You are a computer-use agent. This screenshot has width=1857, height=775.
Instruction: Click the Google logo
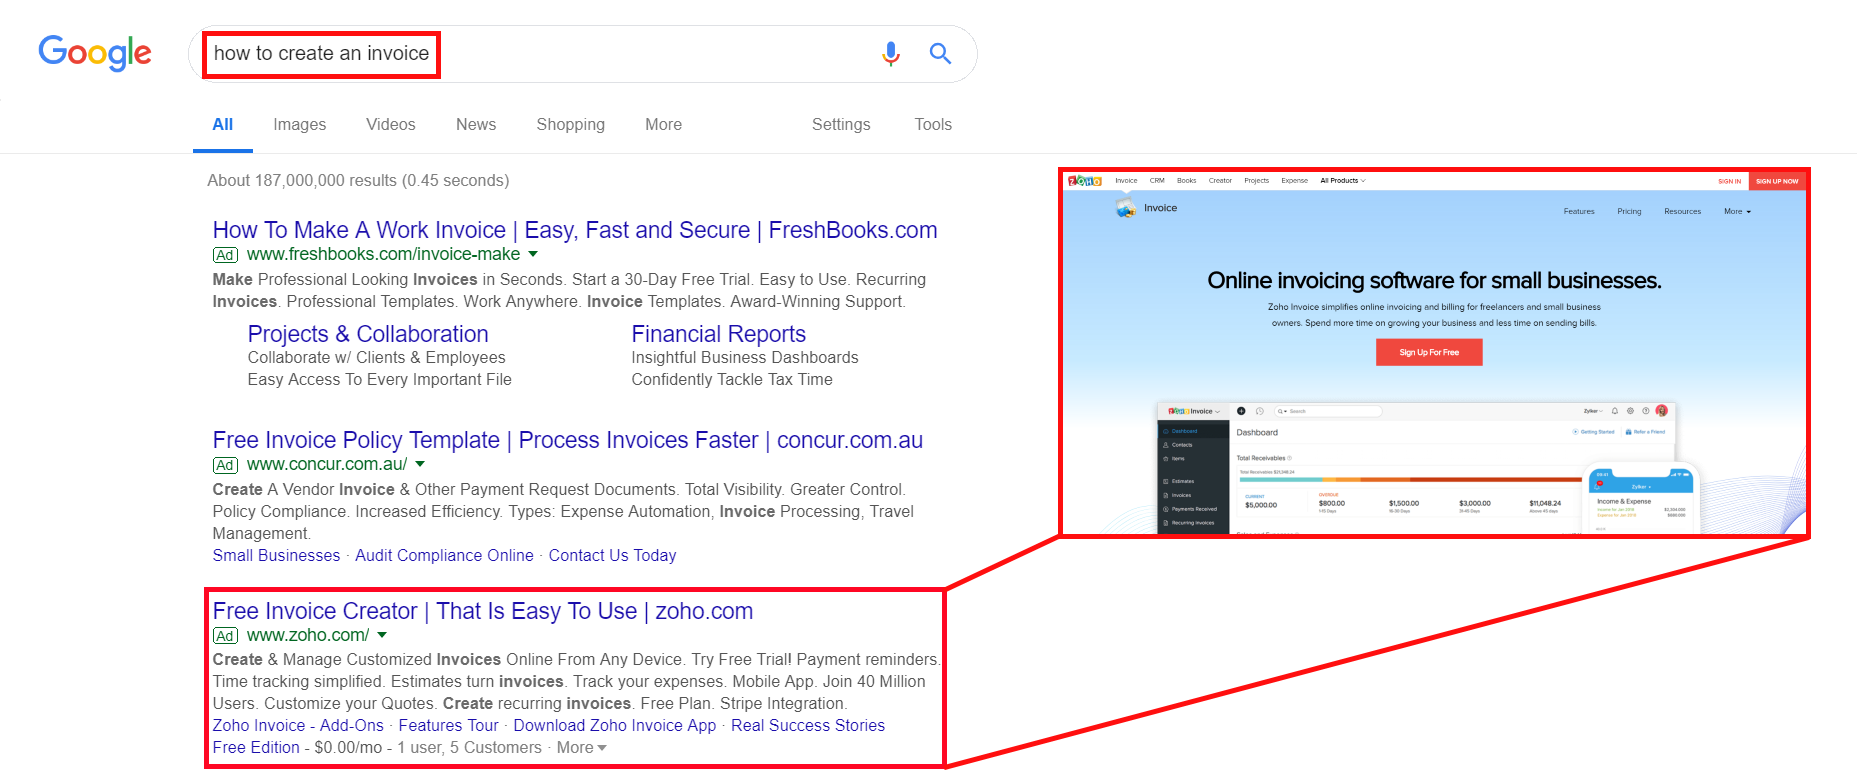(95, 53)
